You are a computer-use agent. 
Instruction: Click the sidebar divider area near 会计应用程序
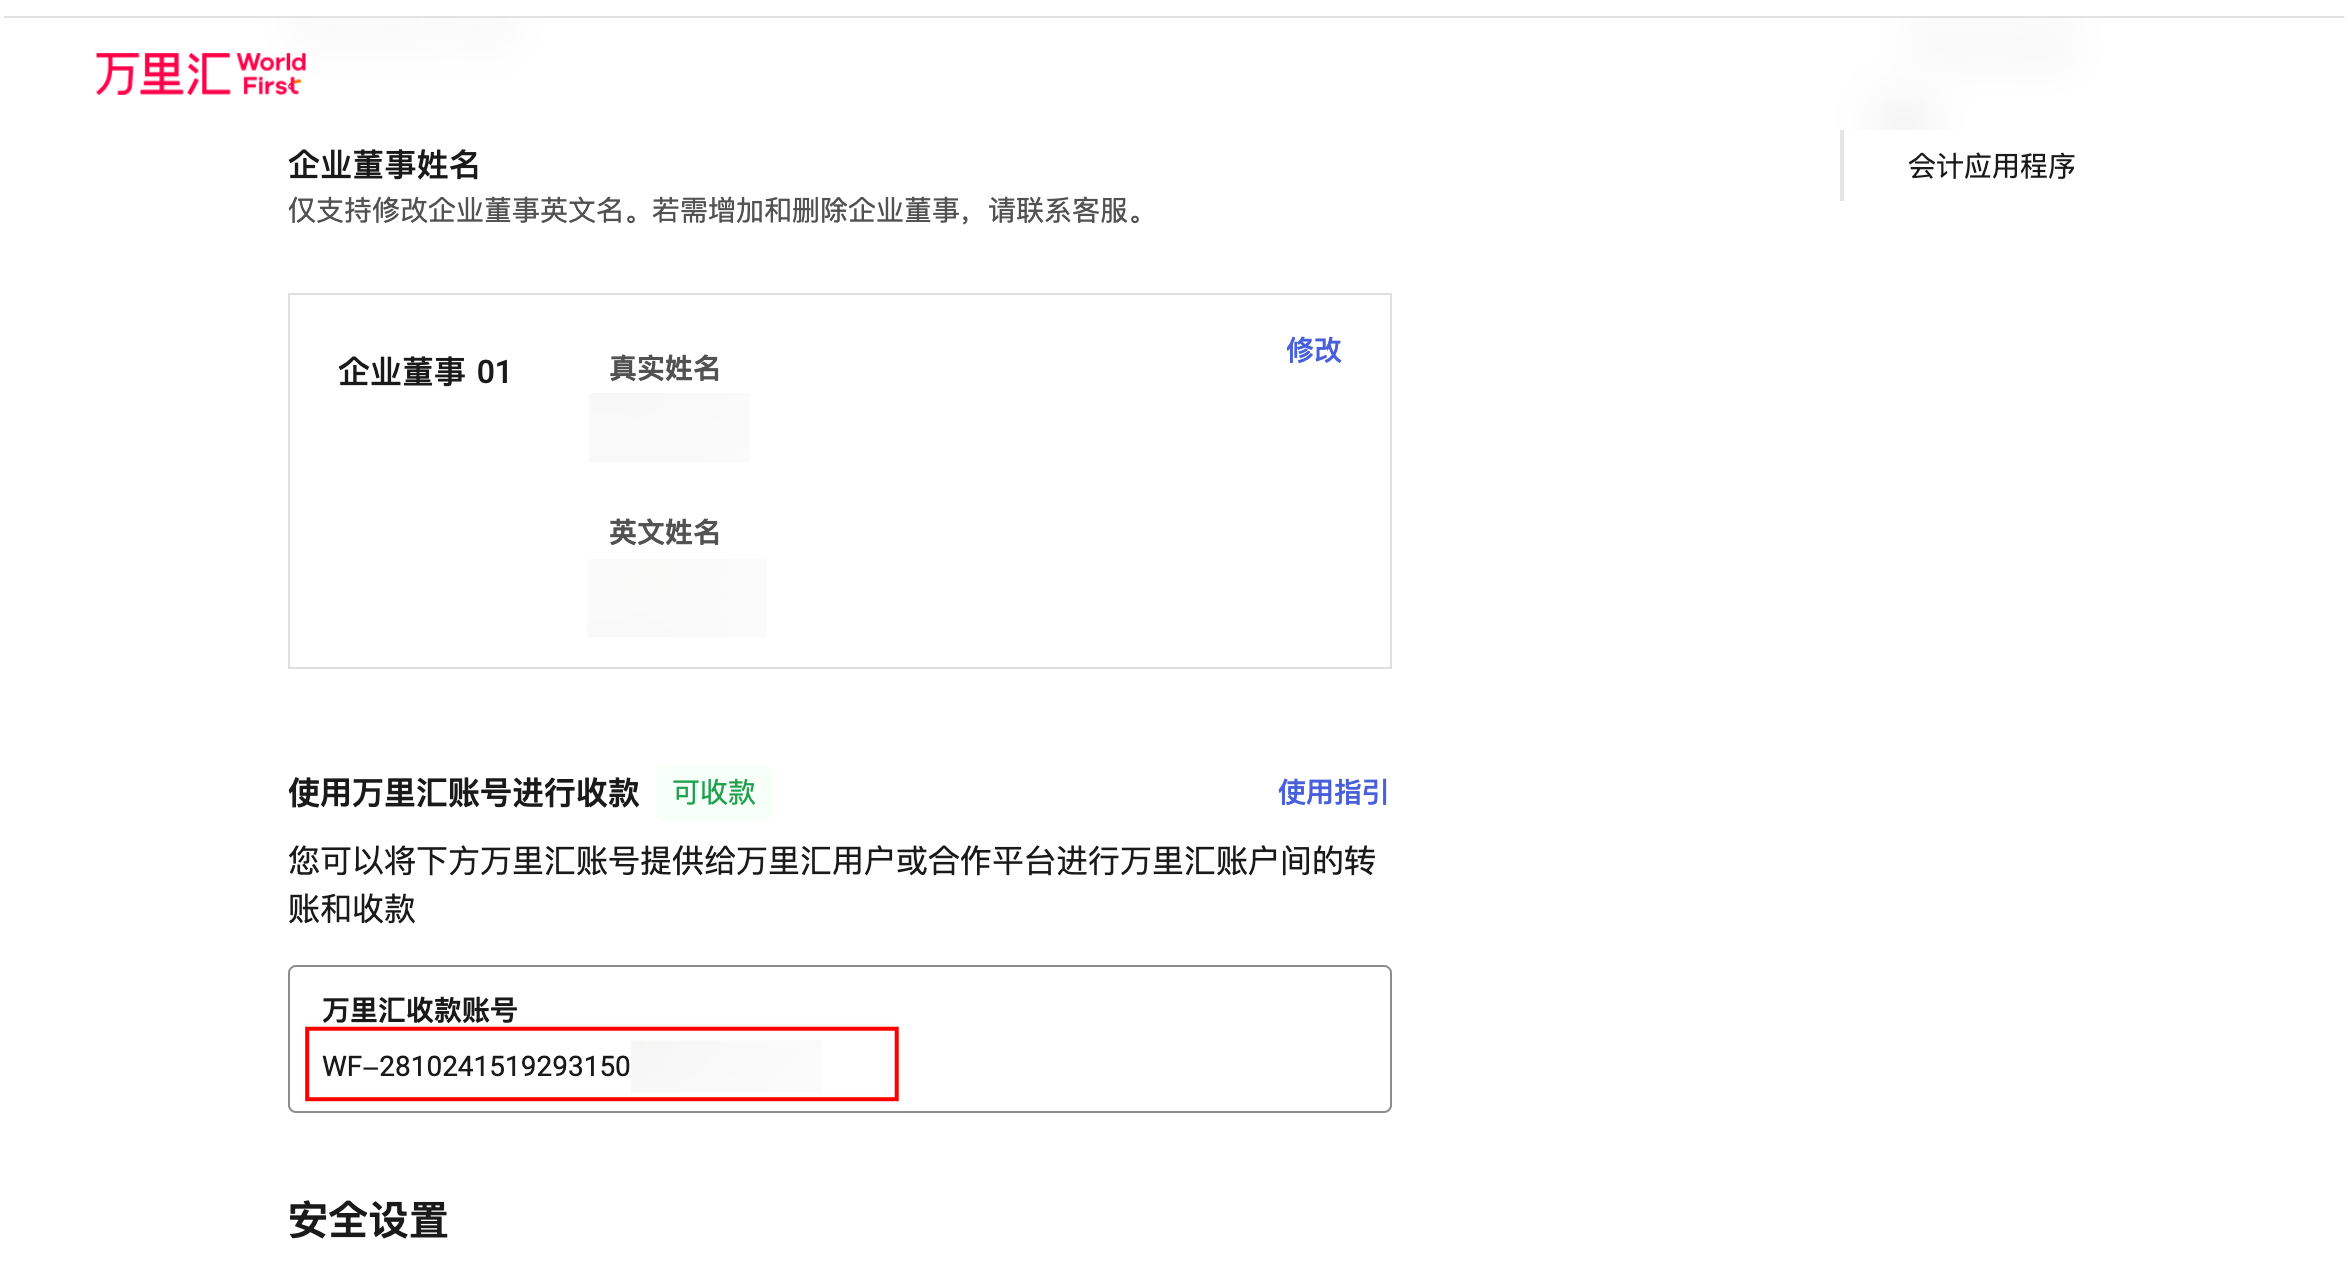click(x=1840, y=167)
